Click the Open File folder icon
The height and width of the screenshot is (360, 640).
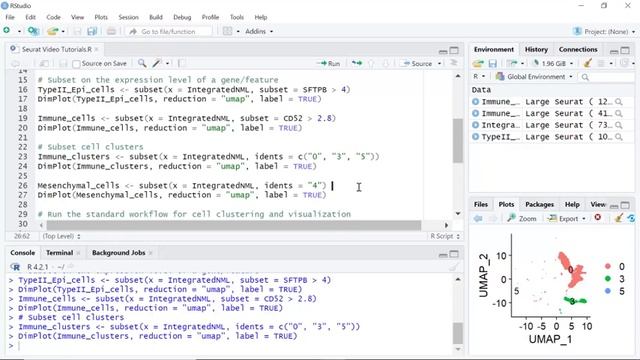tap(52, 31)
